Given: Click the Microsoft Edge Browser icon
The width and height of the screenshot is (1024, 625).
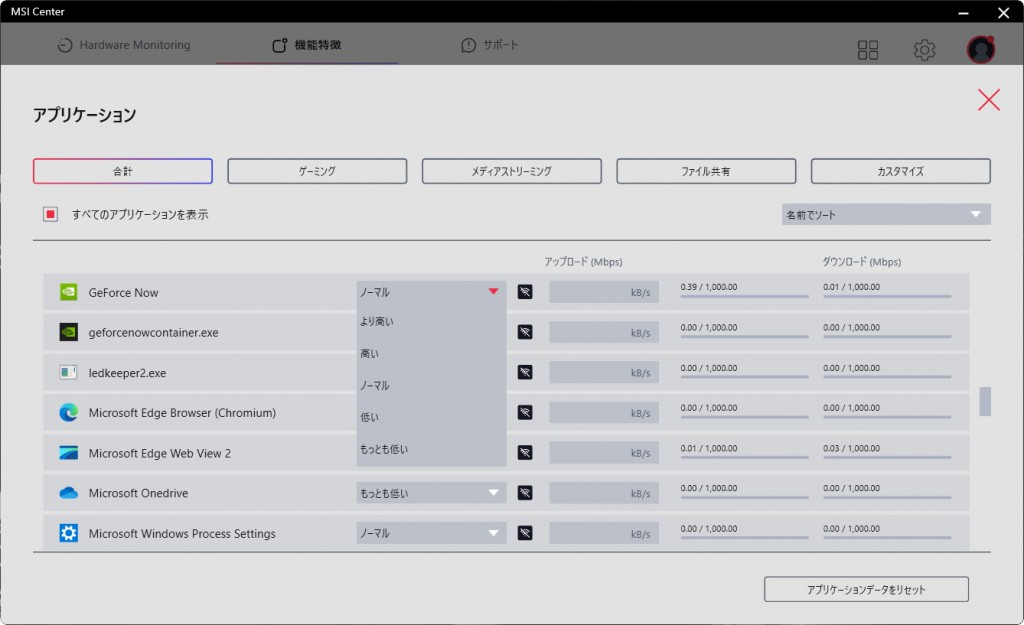Looking at the screenshot, I should pos(68,412).
